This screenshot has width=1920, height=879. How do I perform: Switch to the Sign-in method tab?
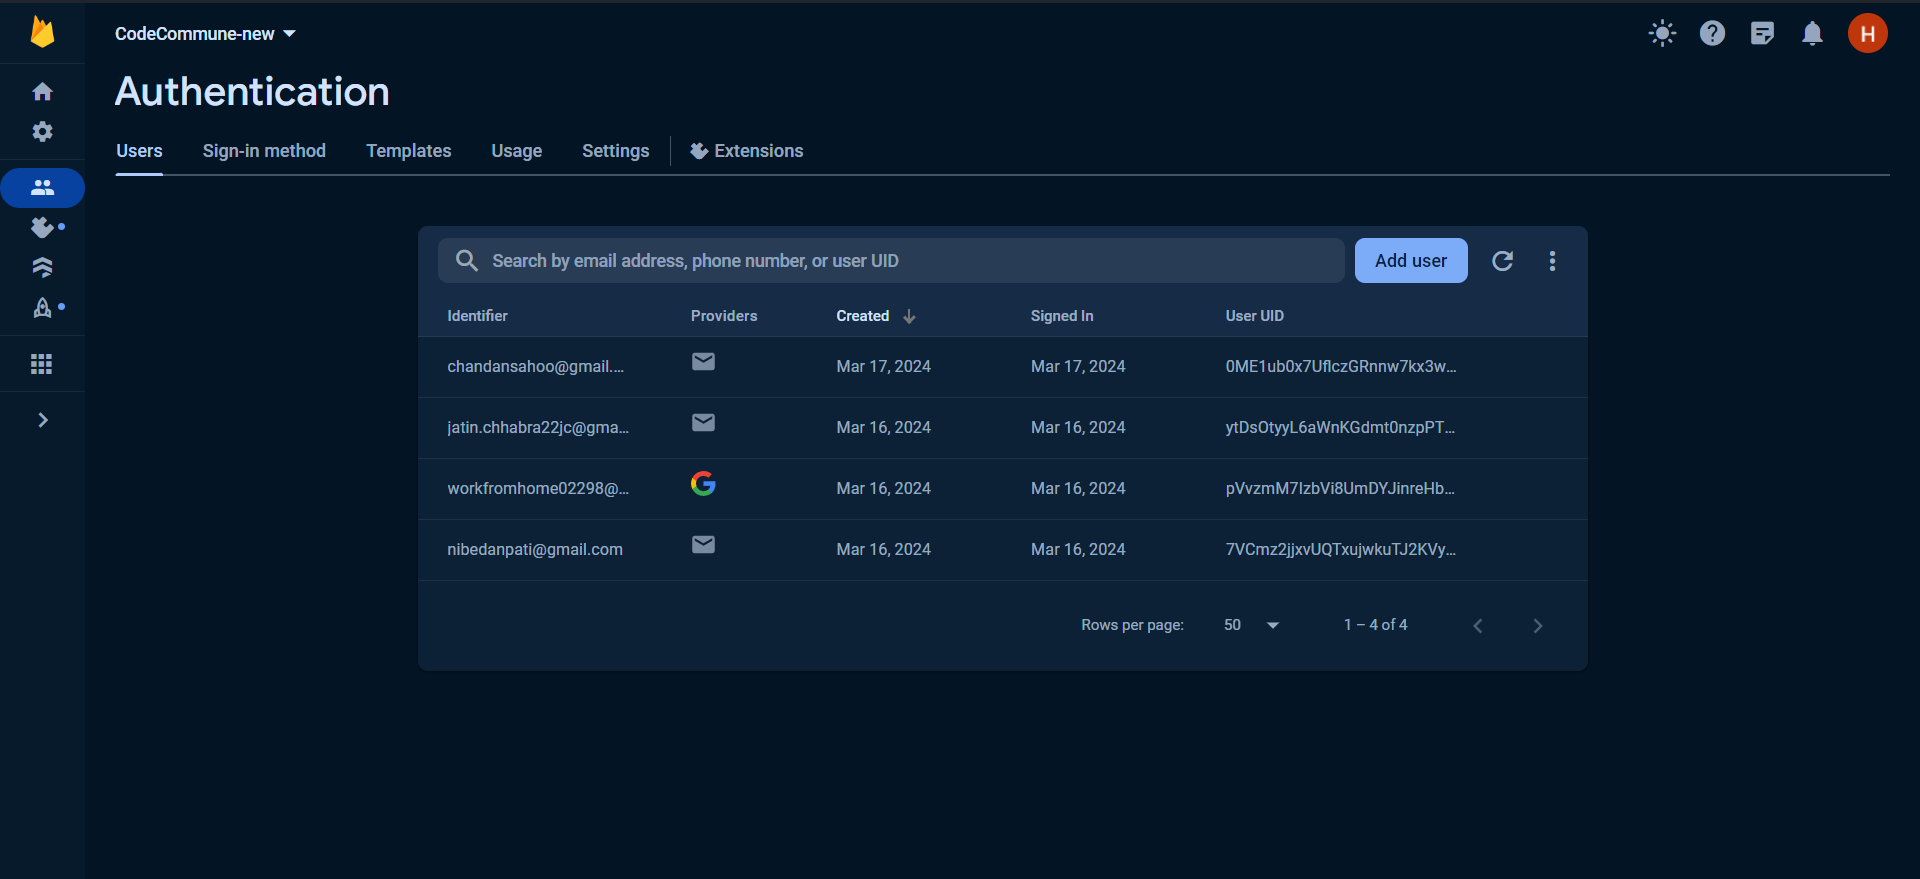(264, 151)
